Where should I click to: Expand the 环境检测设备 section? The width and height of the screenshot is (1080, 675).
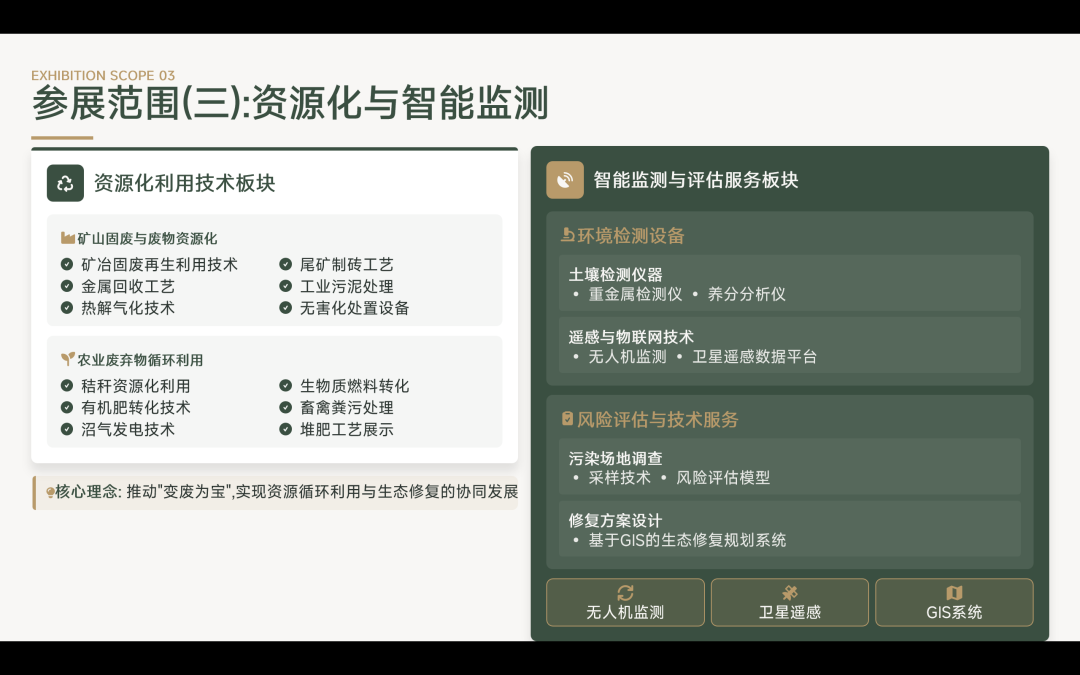coord(622,236)
